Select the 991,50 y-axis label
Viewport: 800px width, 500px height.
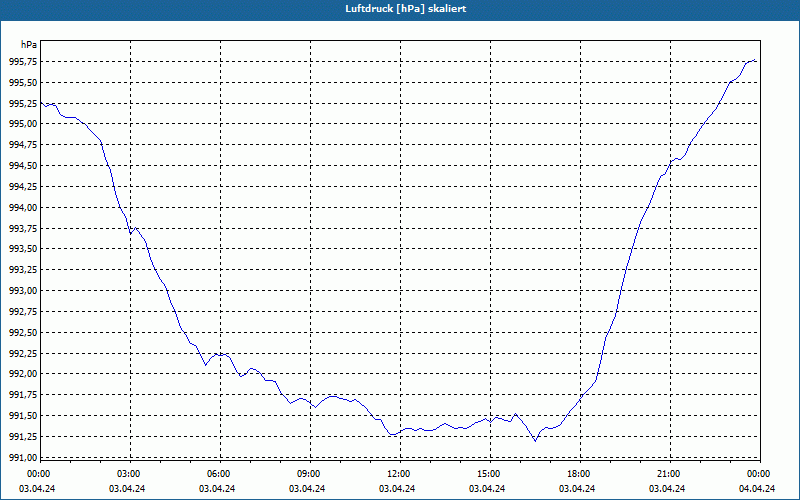(x=23, y=416)
